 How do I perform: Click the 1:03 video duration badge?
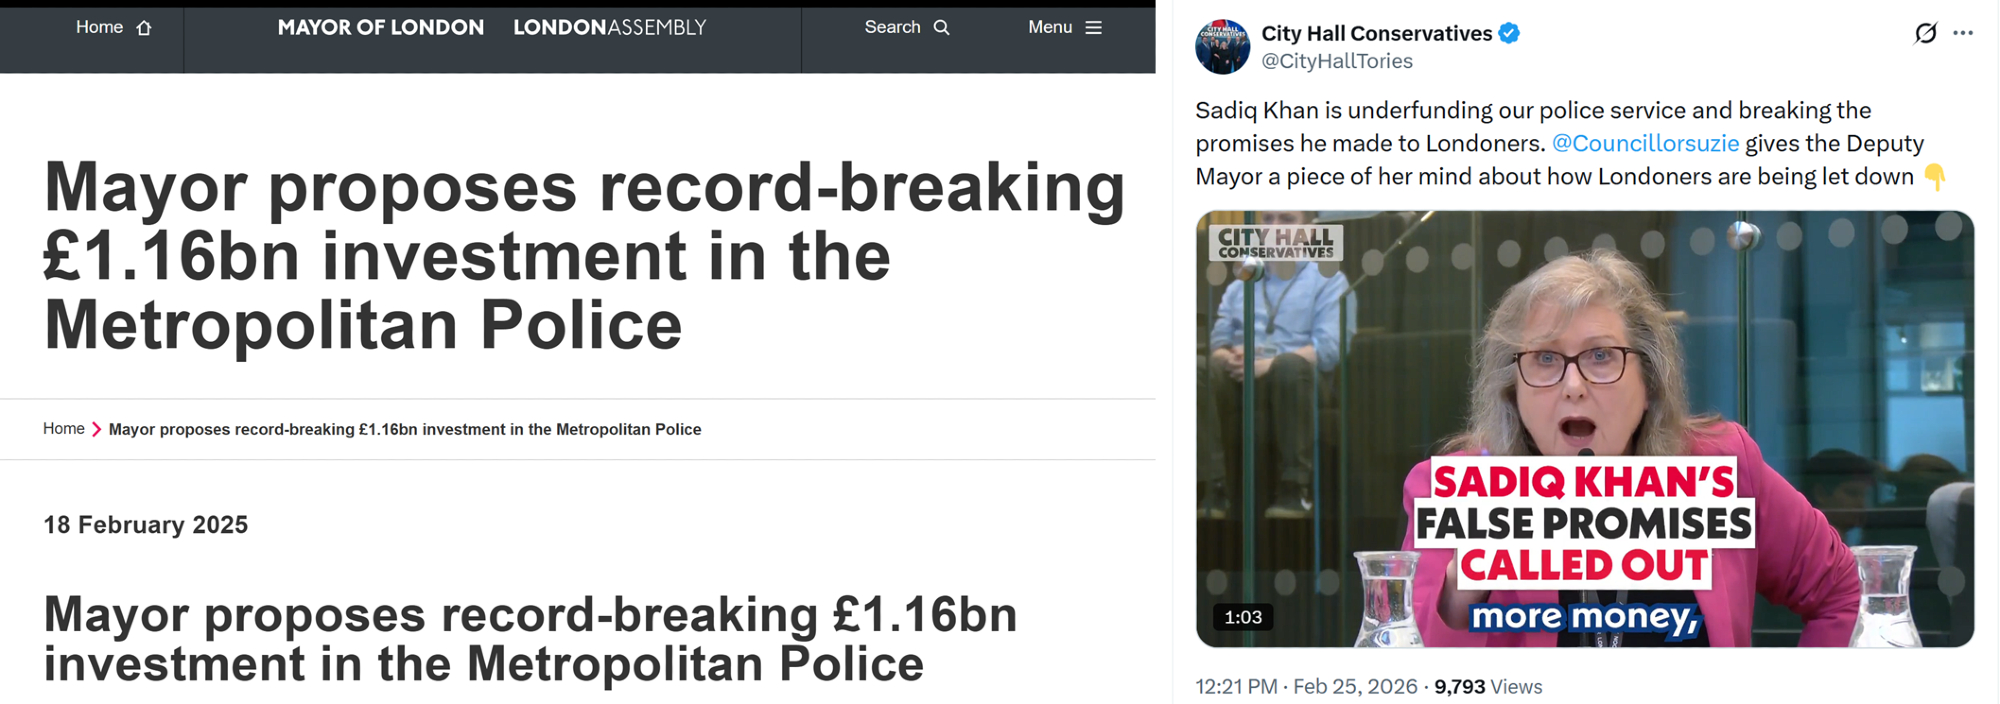(1243, 617)
